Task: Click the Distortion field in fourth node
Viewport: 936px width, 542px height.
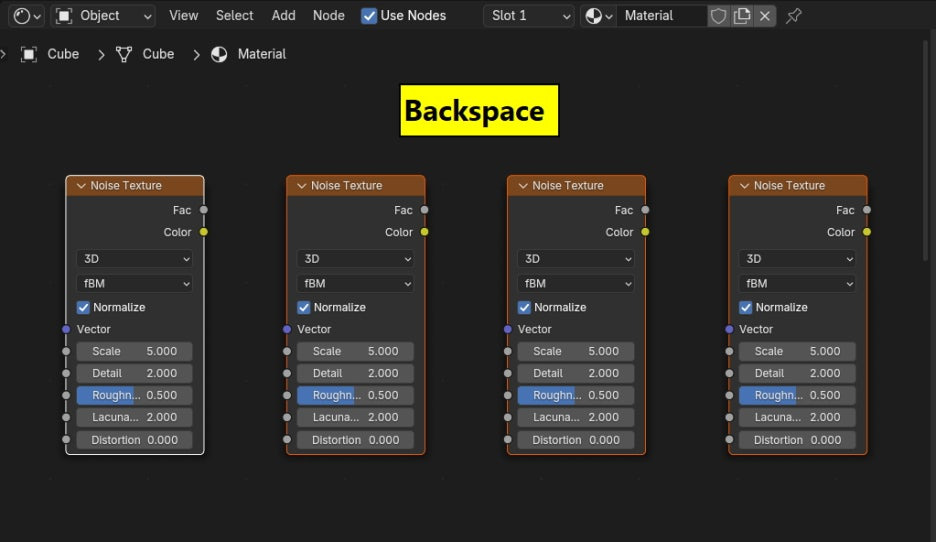Action: click(798, 440)
